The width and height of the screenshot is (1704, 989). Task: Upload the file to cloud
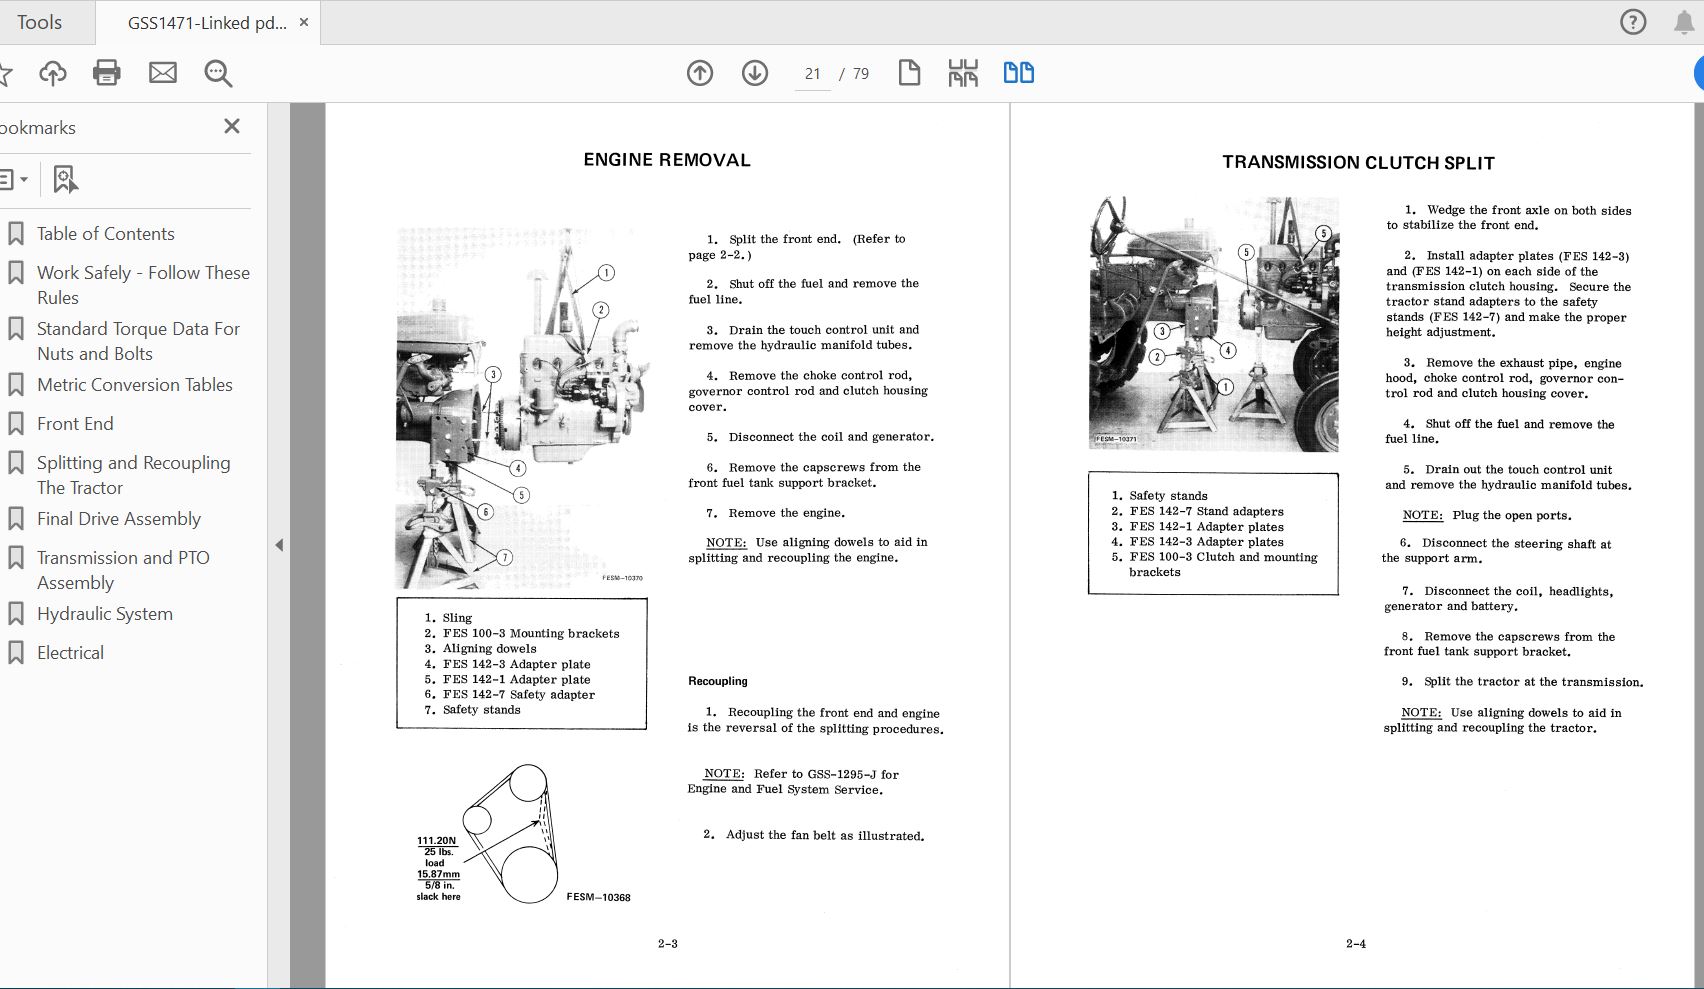click(x=52, y=73)
